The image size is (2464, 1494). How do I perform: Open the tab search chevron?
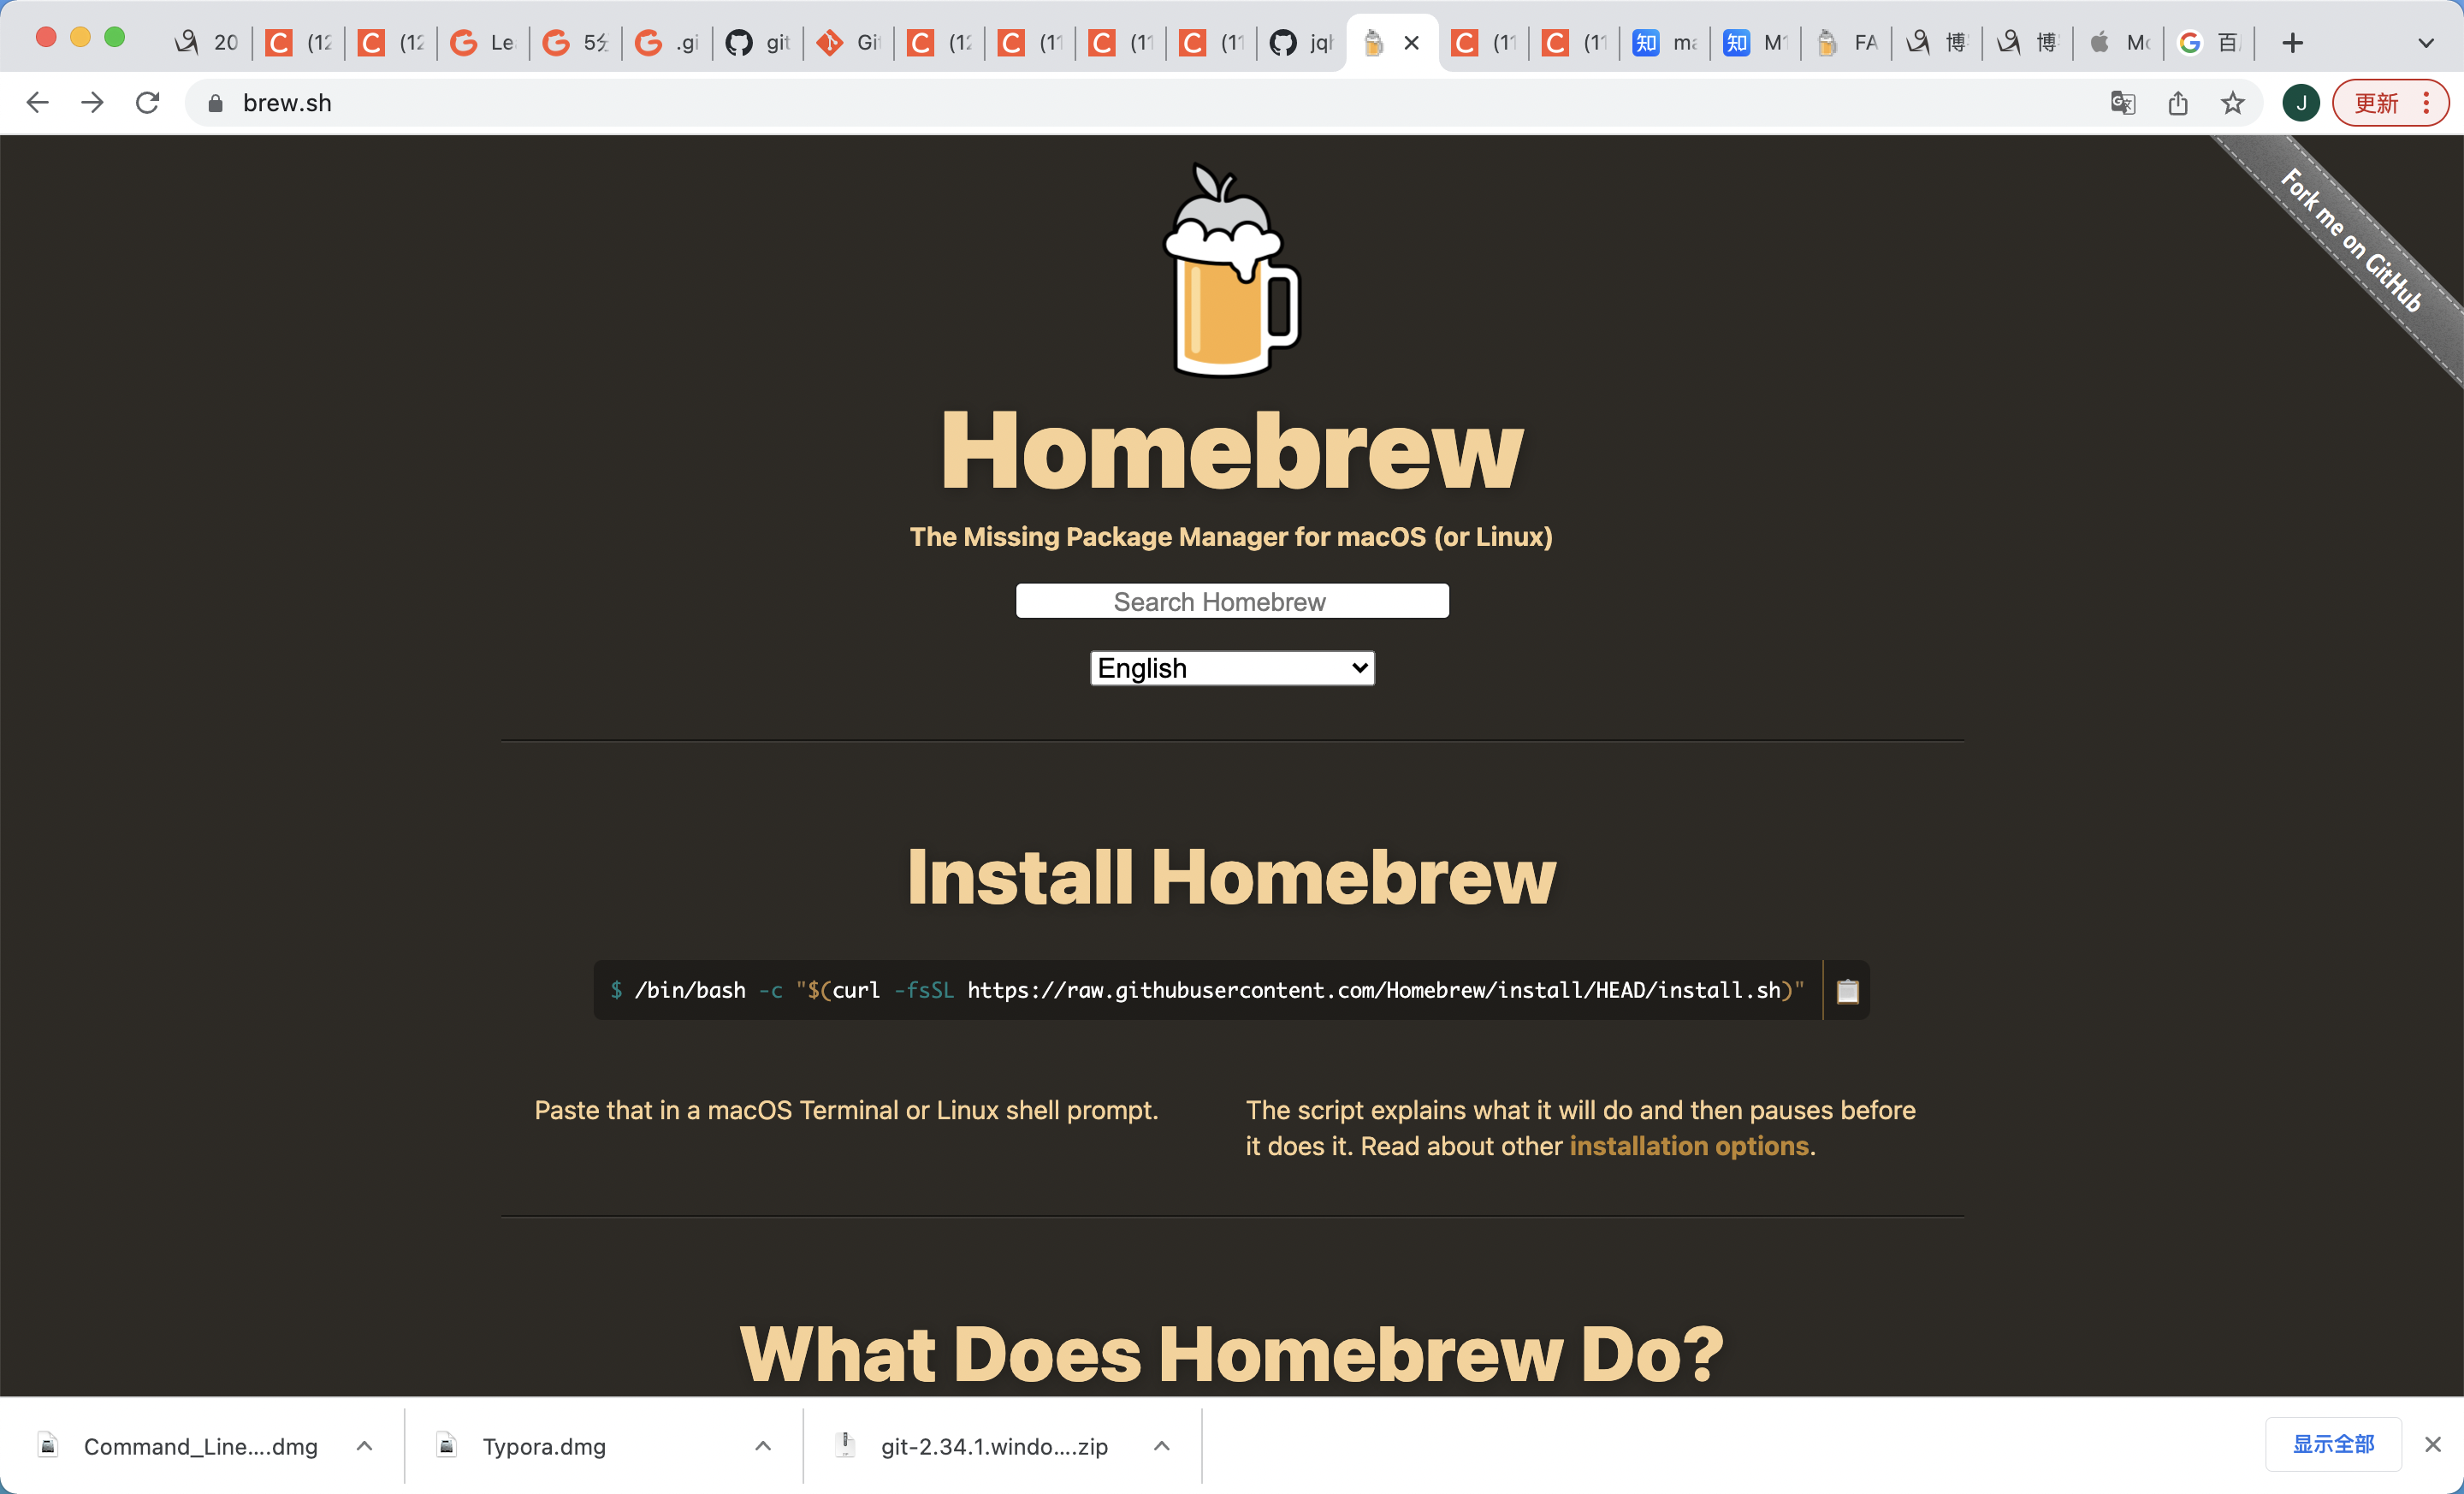pos(2425,43)
